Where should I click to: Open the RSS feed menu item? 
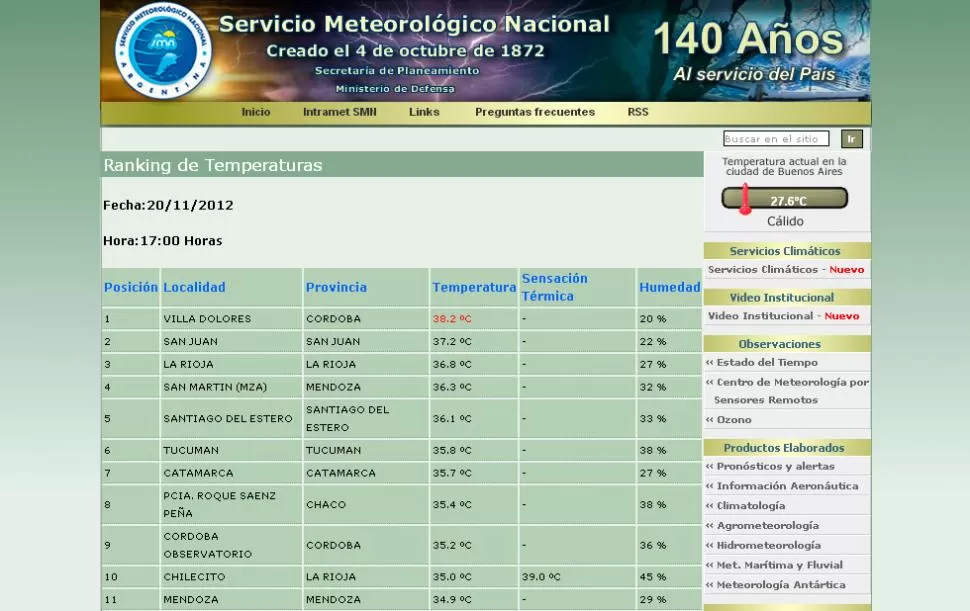point(637,112)
